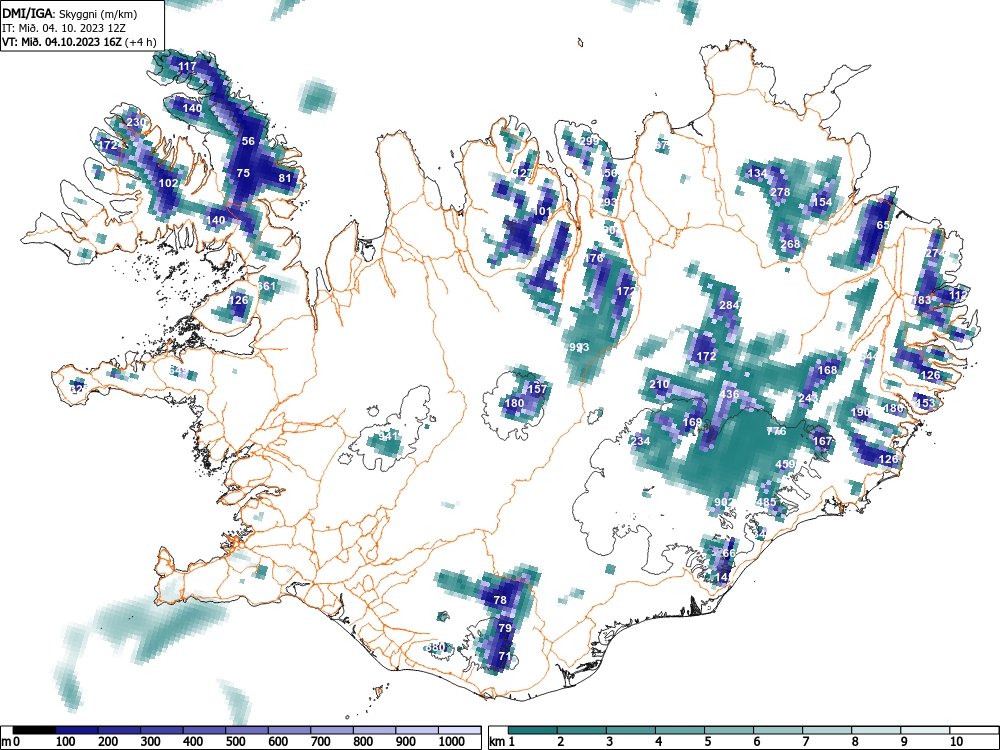Click the visibility value 56
The height and width of the screenshot is (750, 1000).
click(249, 141)
